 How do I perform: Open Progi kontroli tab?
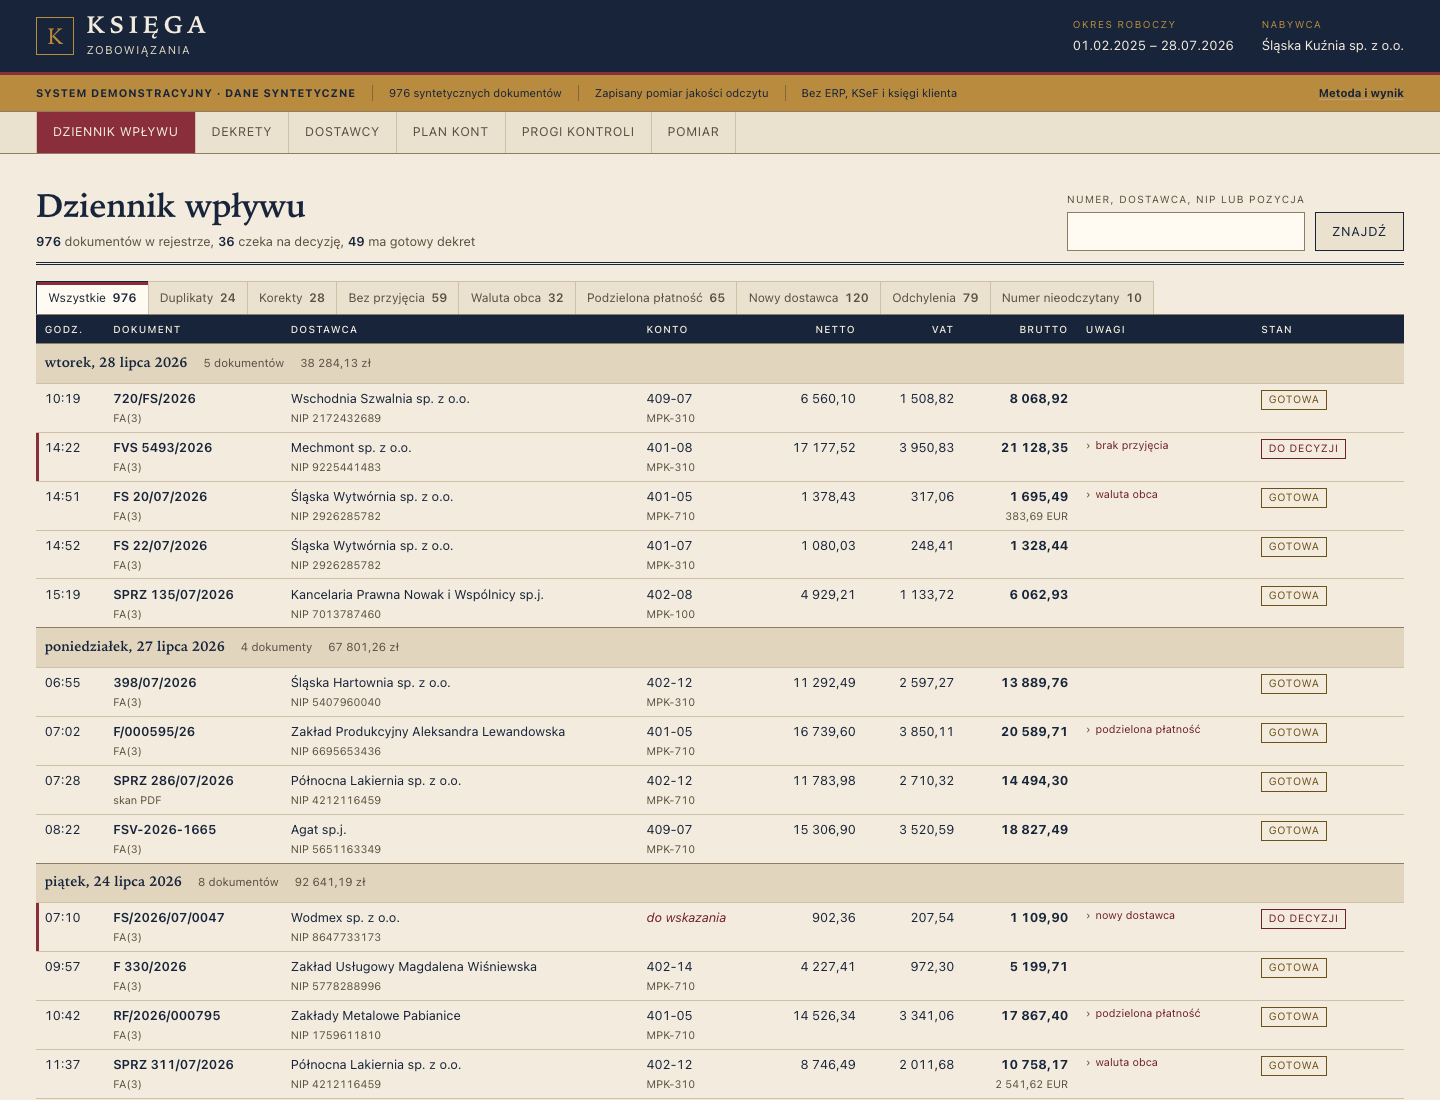click(578, 132)
